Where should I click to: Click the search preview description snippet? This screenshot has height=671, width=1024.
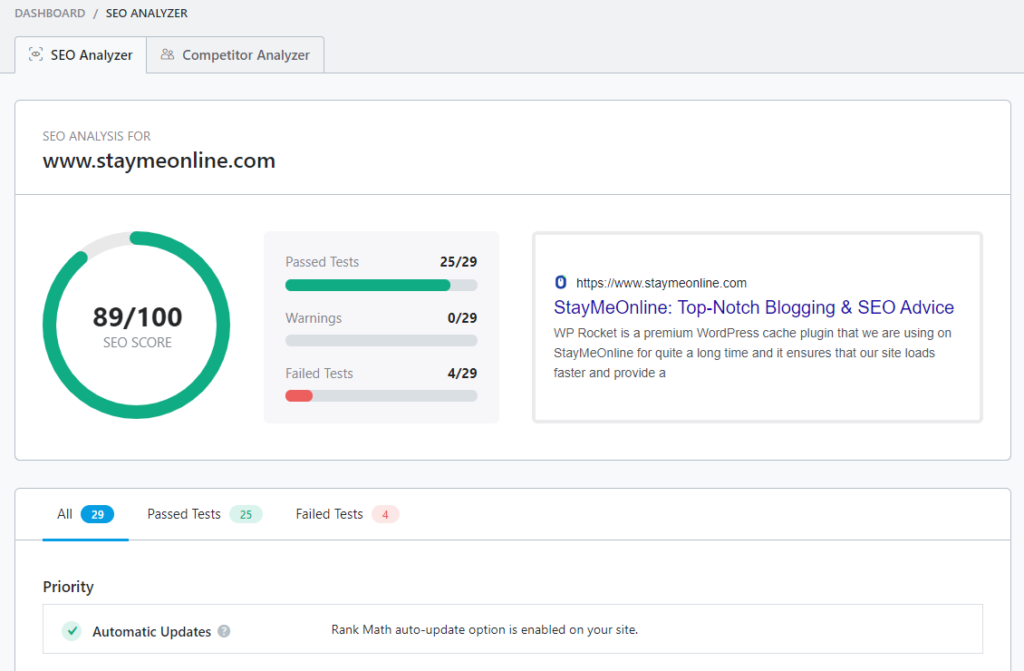click(752, 353)
